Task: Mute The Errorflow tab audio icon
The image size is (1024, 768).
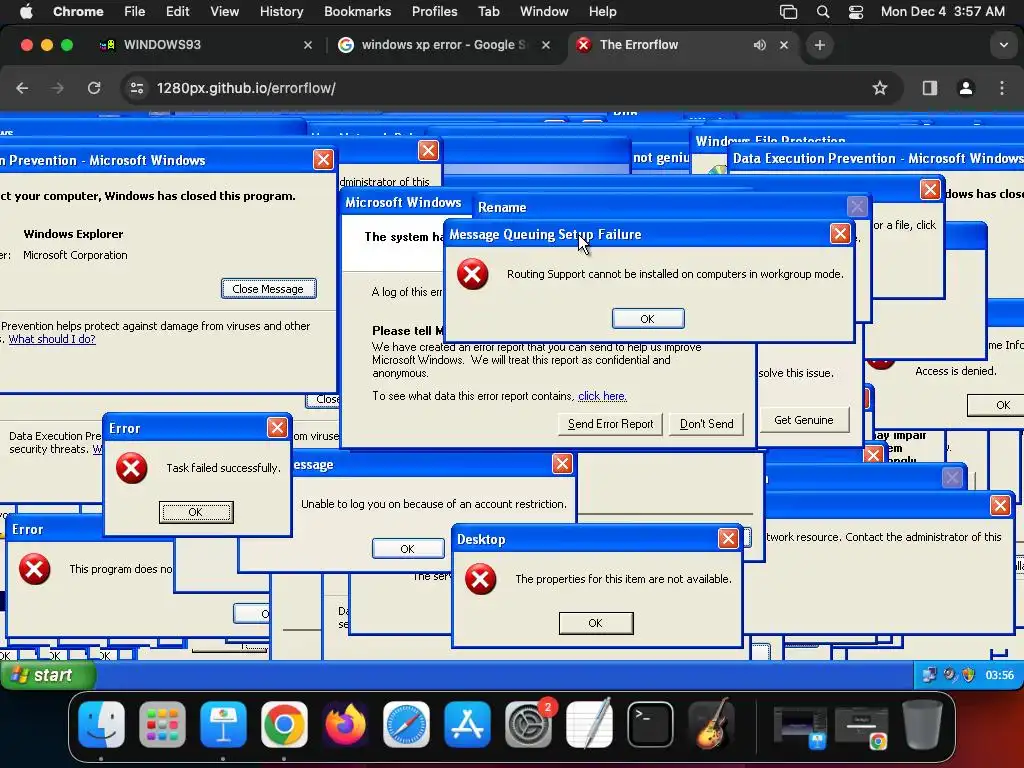Action: point(760,45)
